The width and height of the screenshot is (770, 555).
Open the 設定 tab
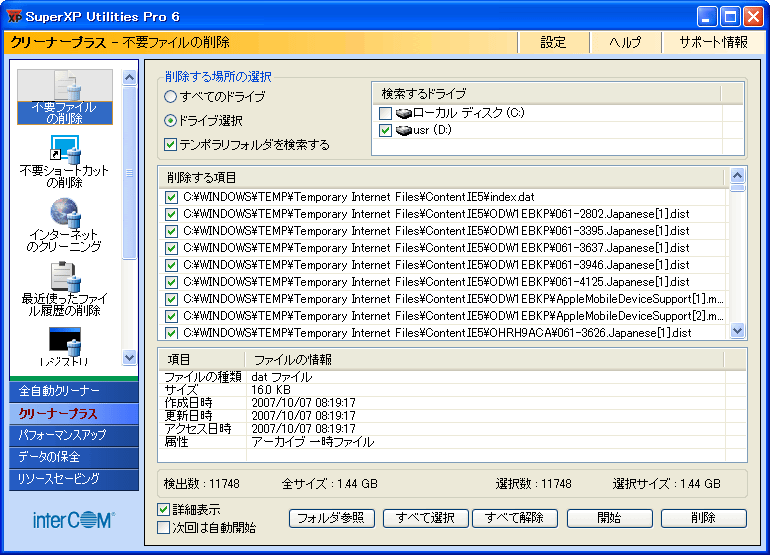point(553,42)
